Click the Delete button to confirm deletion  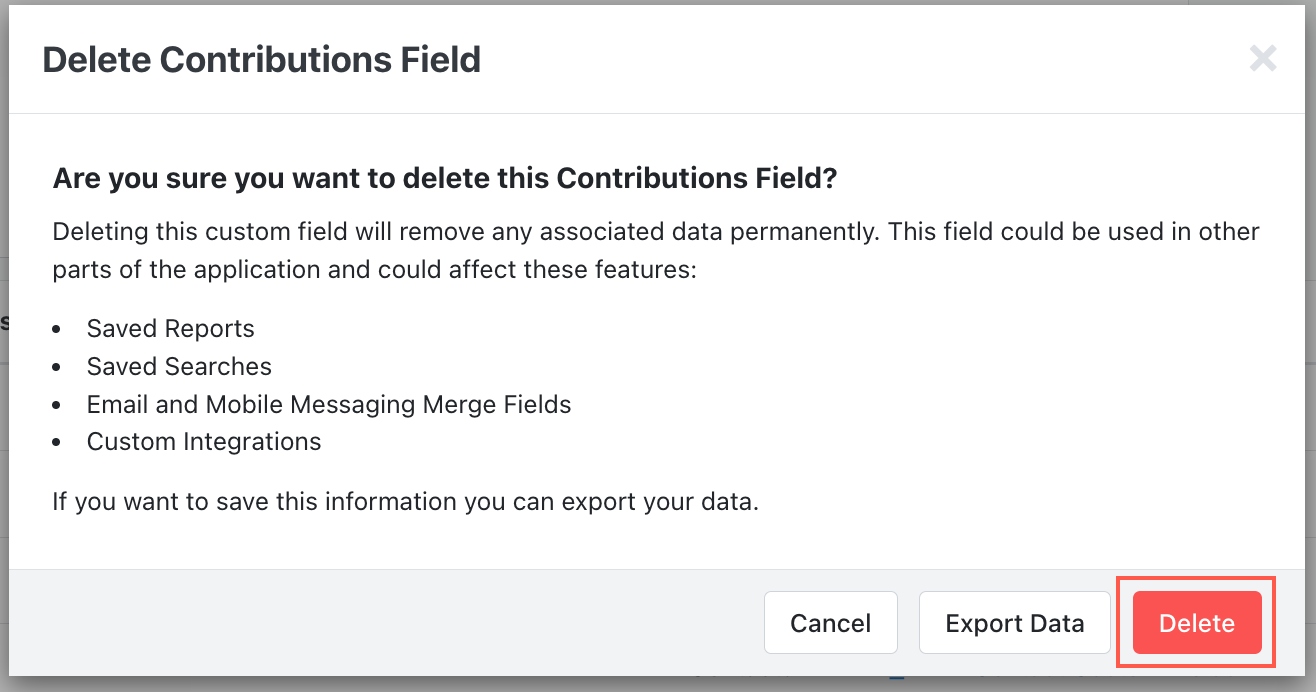pos(1196,622)
